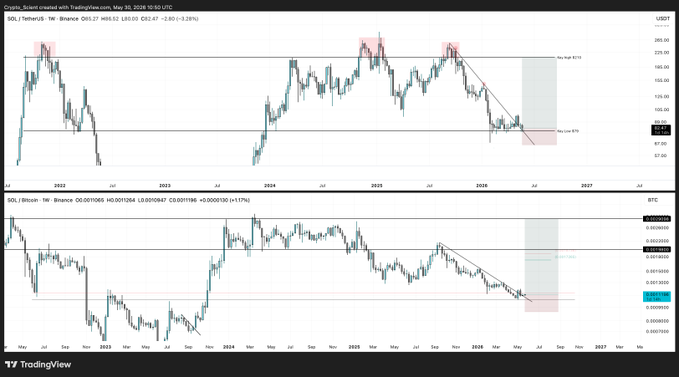Screen dimensions: 679x377
Task: Open the BTC currency selector
Action: click(653, 200)
